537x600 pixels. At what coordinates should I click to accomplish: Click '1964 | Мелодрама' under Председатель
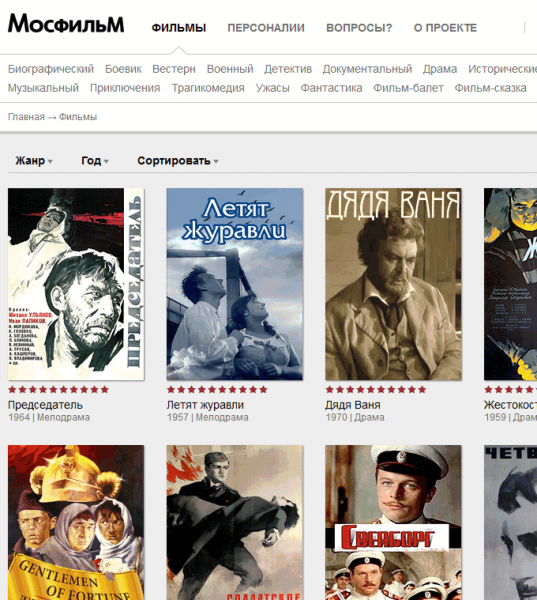click(49, 417)
